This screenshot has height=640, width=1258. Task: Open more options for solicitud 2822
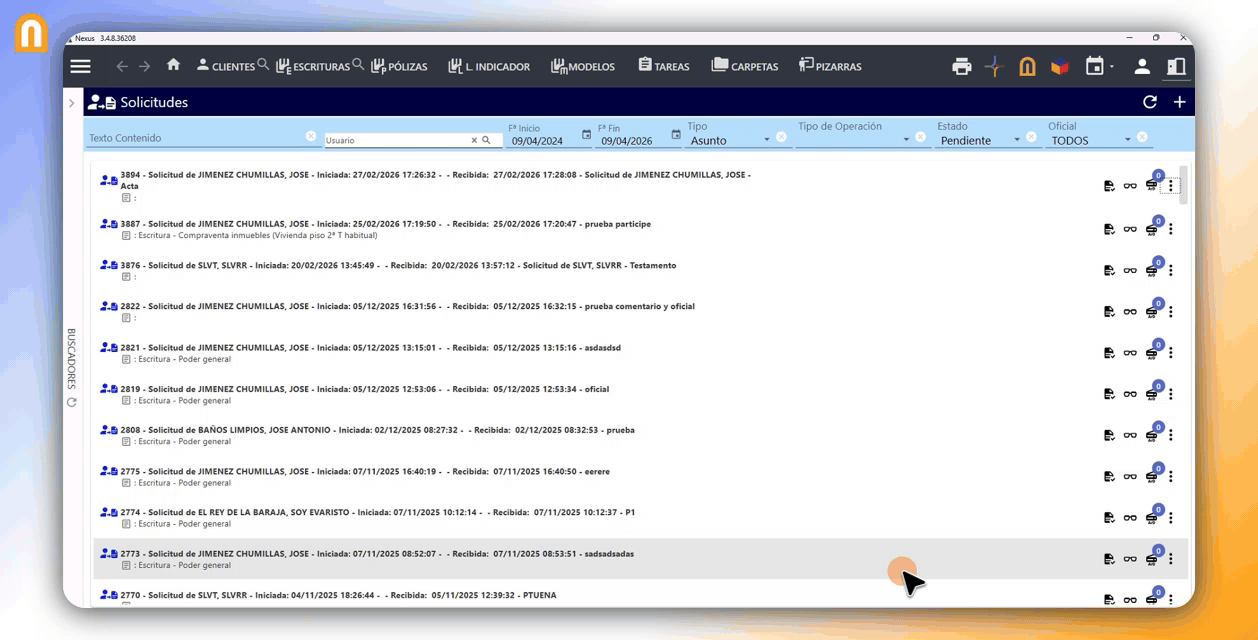tap(1171, 311)
